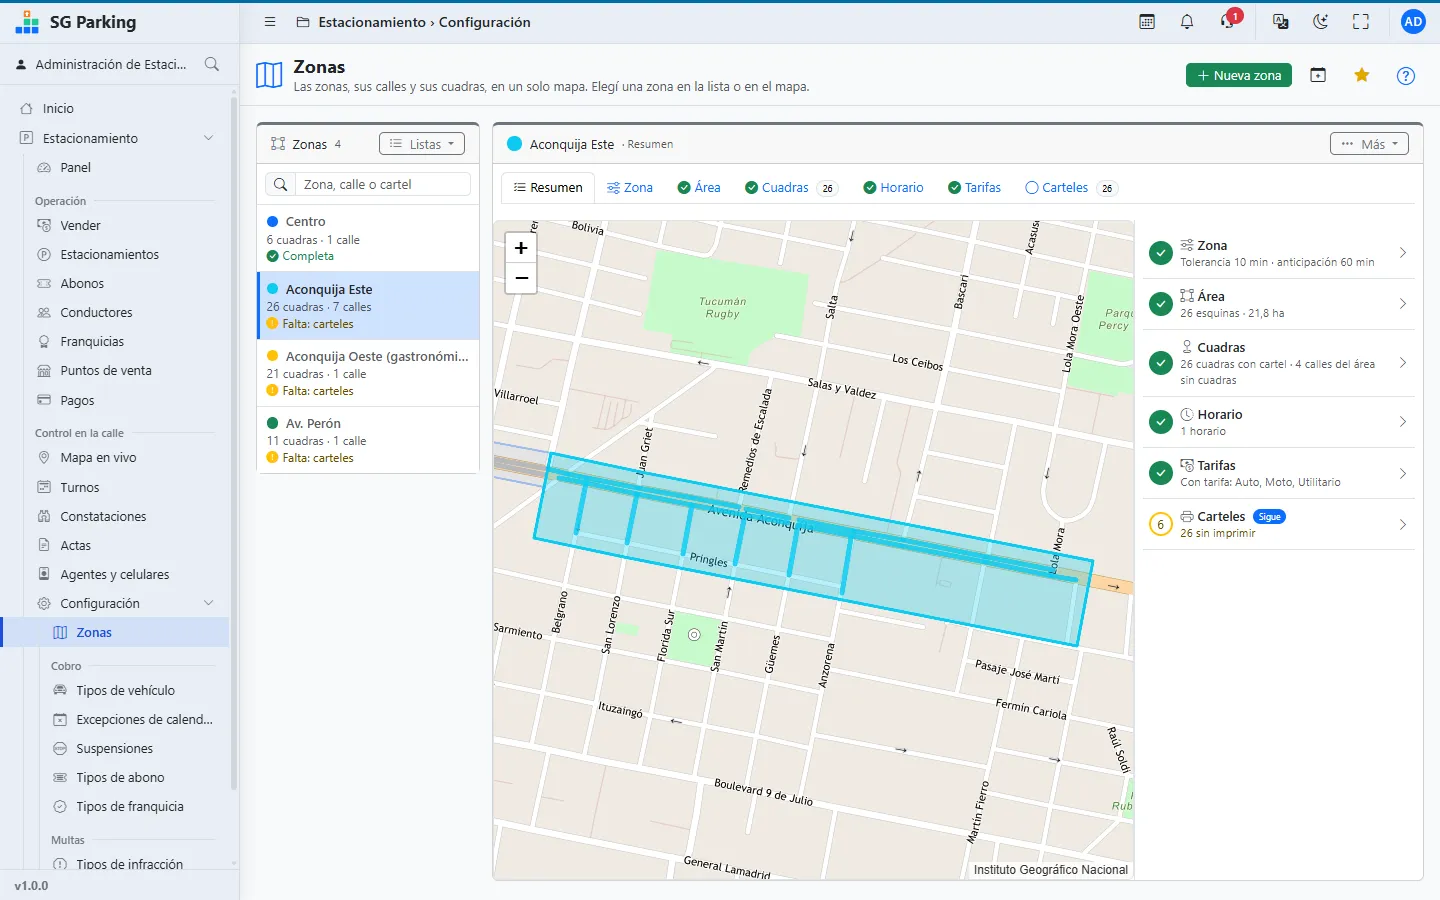This screenshot has width=1440, height=900.
Task: Click the Estacionamiento breadcrumb in the header
Action: [372, 22]
